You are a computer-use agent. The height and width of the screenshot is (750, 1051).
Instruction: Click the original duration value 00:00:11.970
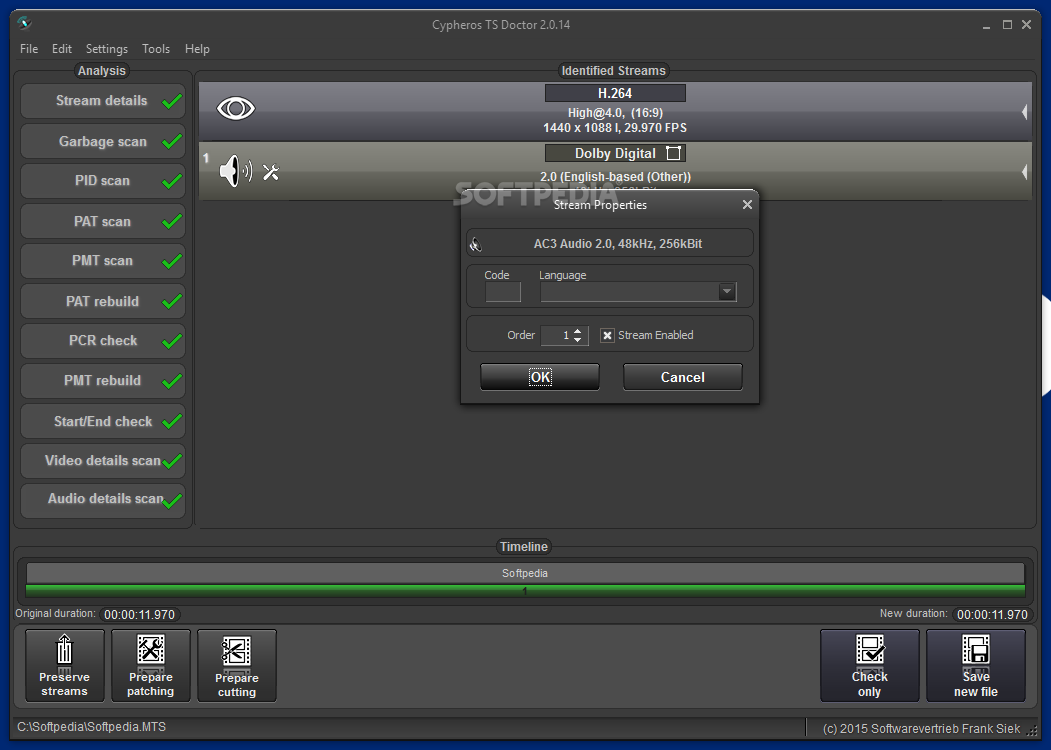(139, 615)
